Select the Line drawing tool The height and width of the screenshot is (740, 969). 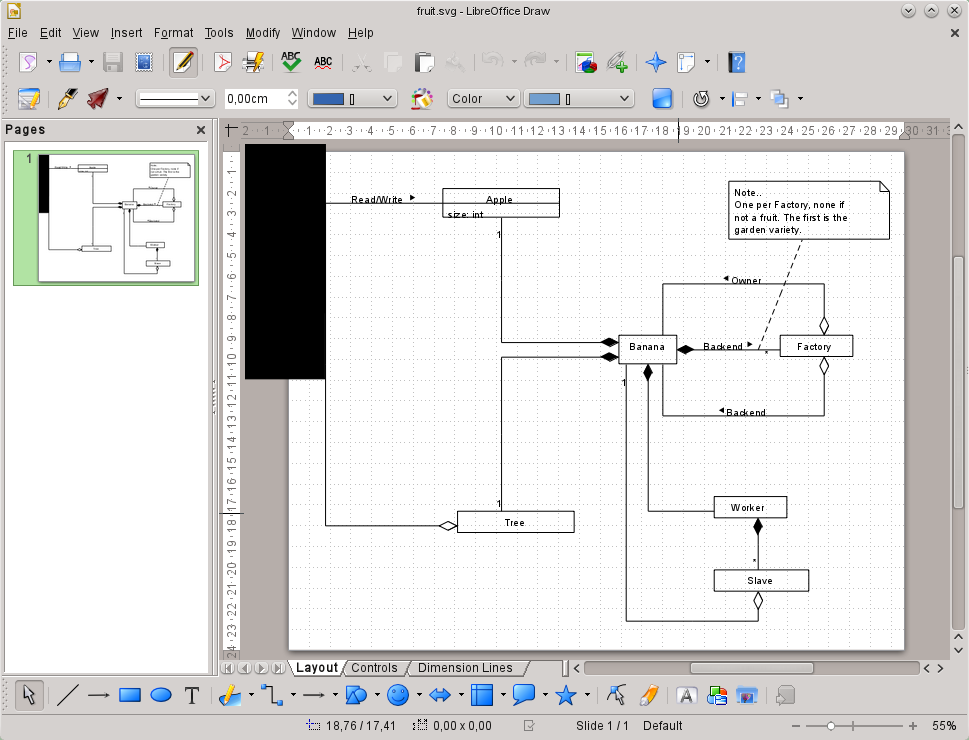67,696
